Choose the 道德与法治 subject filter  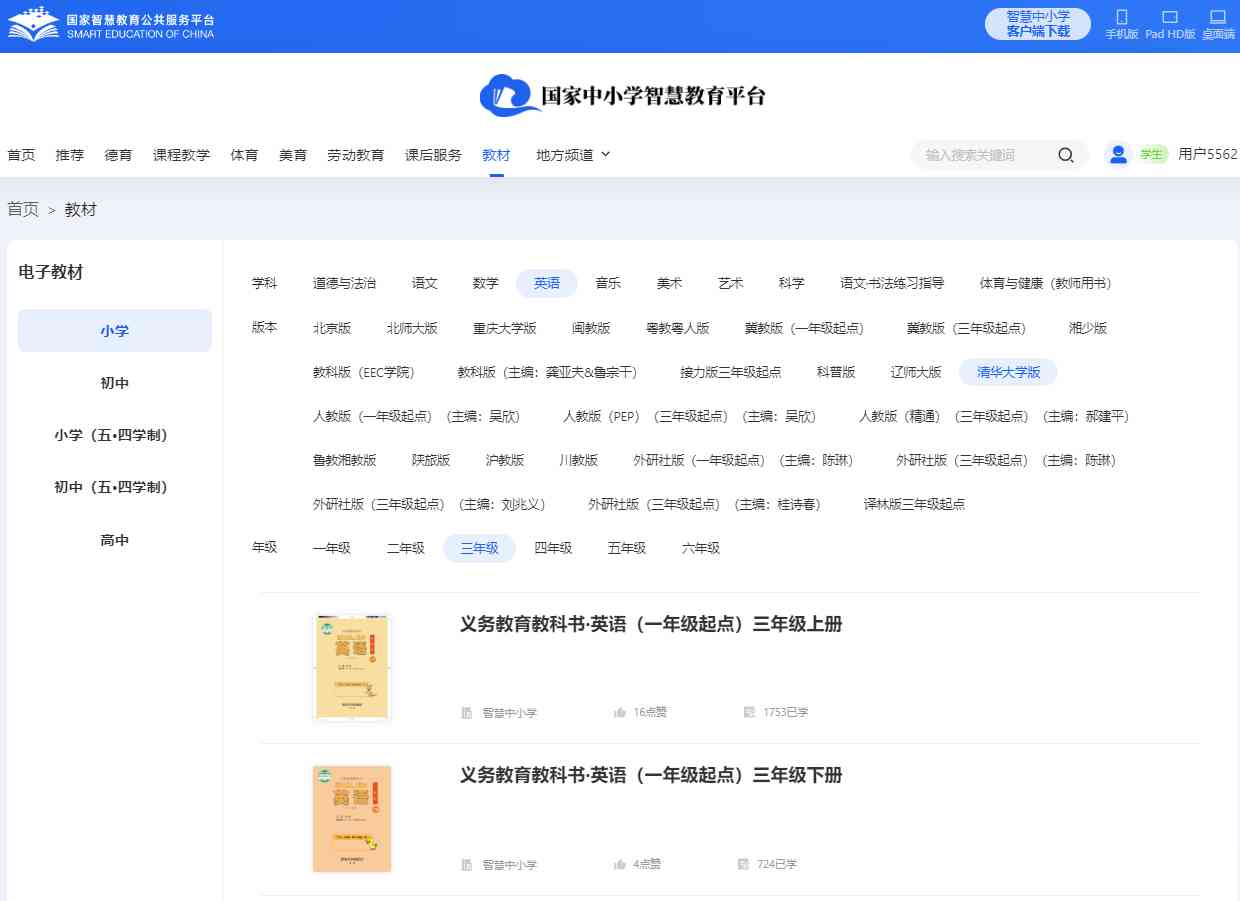pyautogui.click(x=345, y=283)
